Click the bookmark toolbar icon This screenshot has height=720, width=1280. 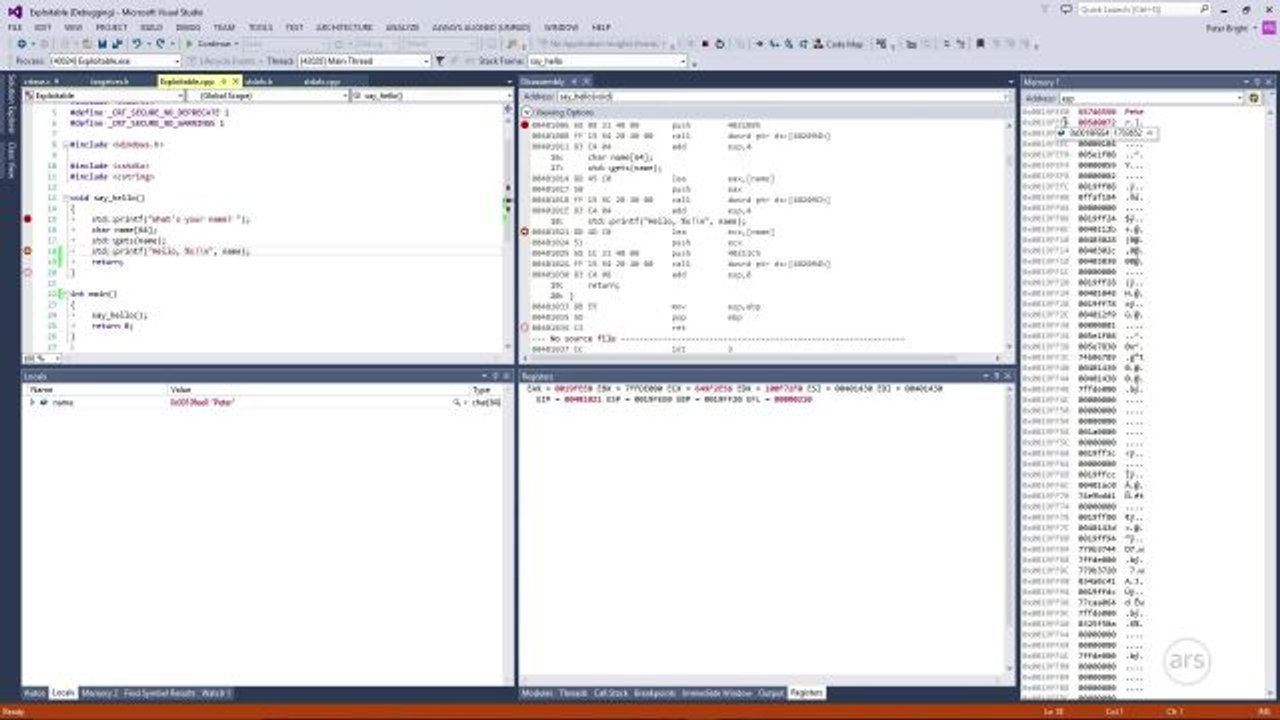coord(981,44)
